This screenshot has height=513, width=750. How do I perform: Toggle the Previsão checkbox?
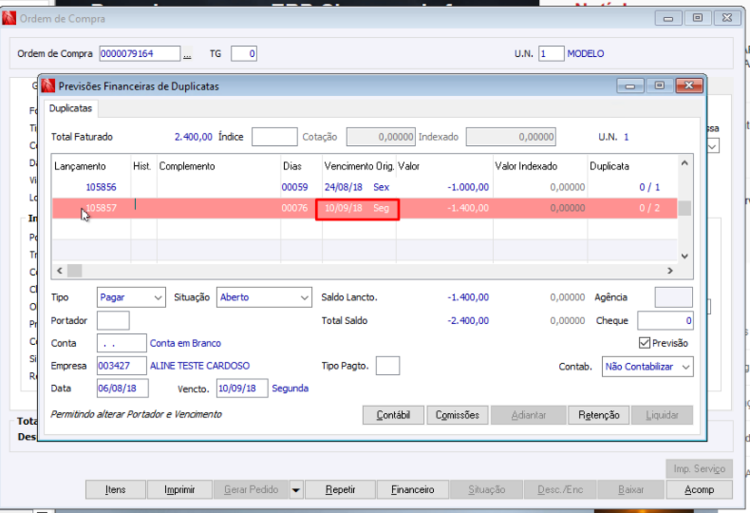click(644, 343)
